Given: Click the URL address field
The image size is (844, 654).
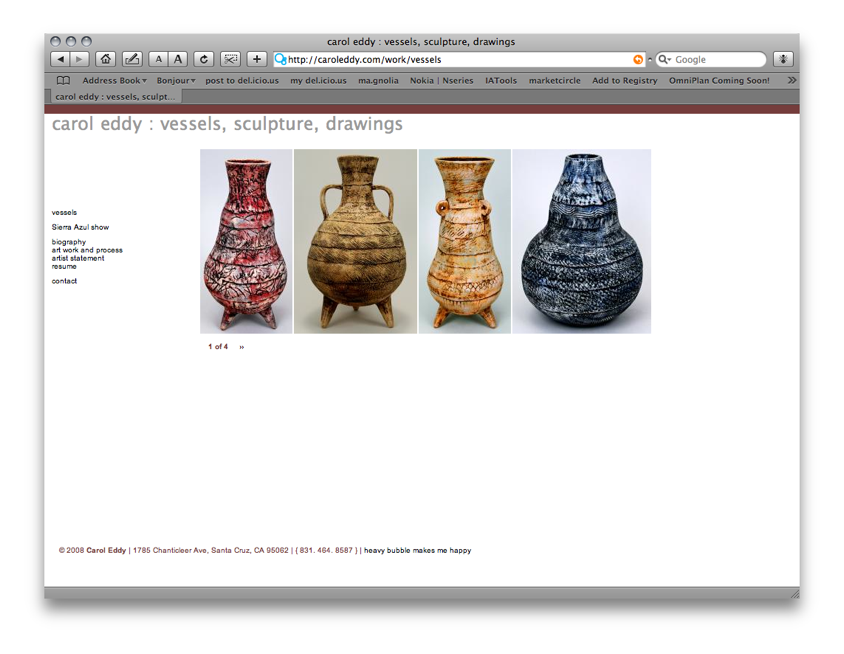Looking at the screenshot, I should coord(459,60).
